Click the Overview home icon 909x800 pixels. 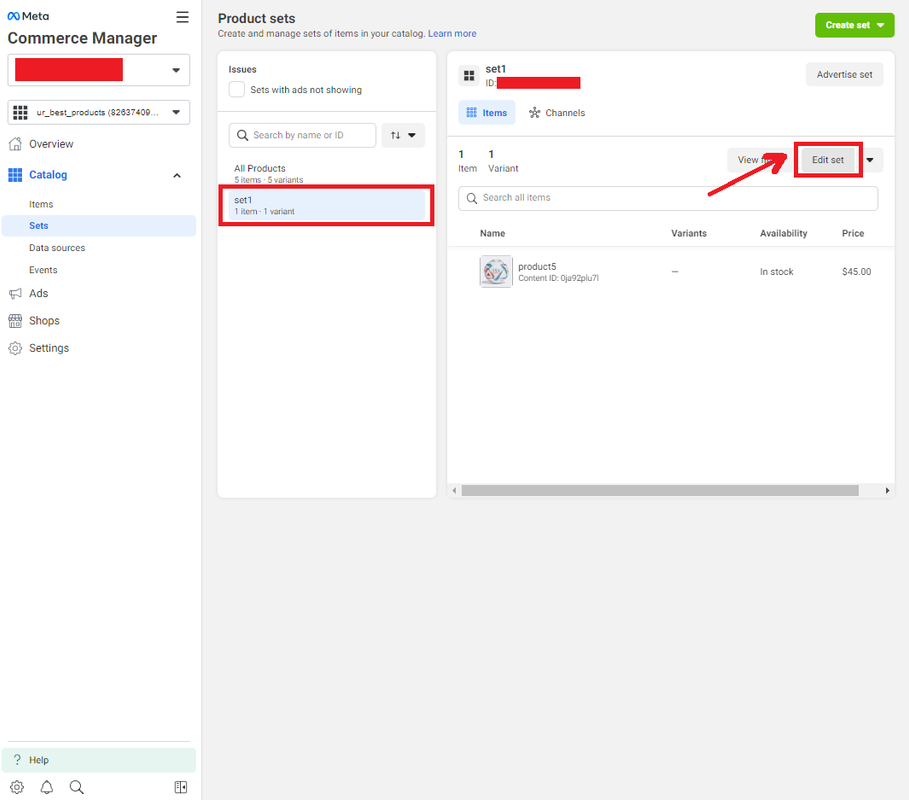tap(15, 144)
